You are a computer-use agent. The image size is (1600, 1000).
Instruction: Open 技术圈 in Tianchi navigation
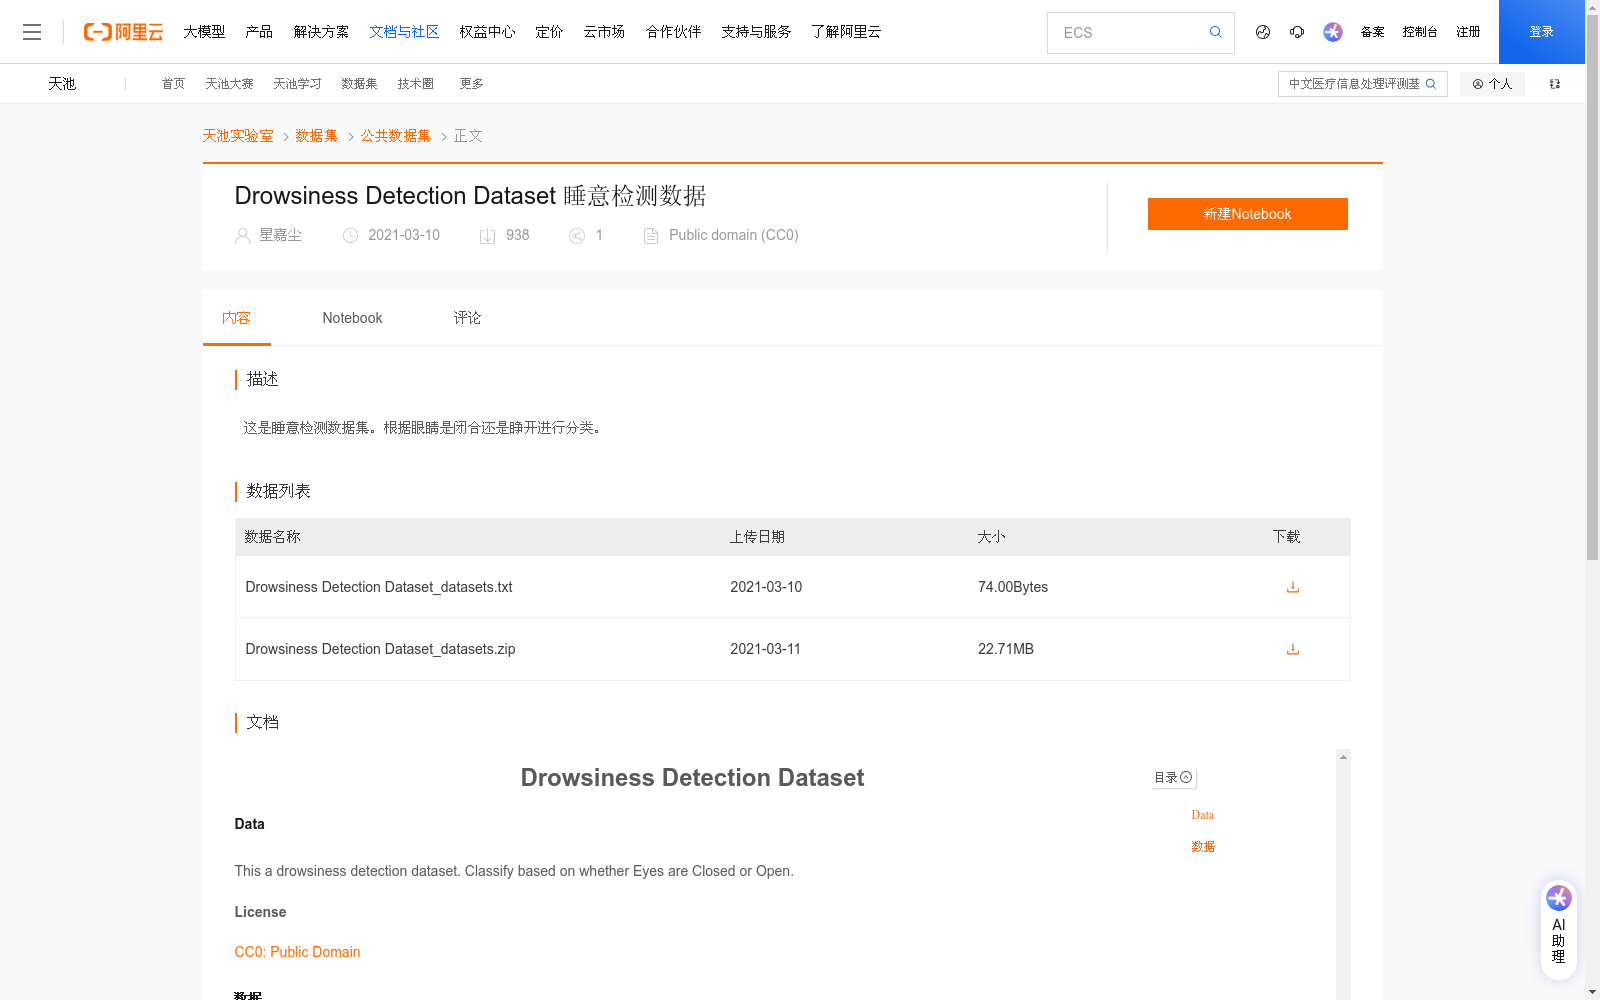[415, 84]
